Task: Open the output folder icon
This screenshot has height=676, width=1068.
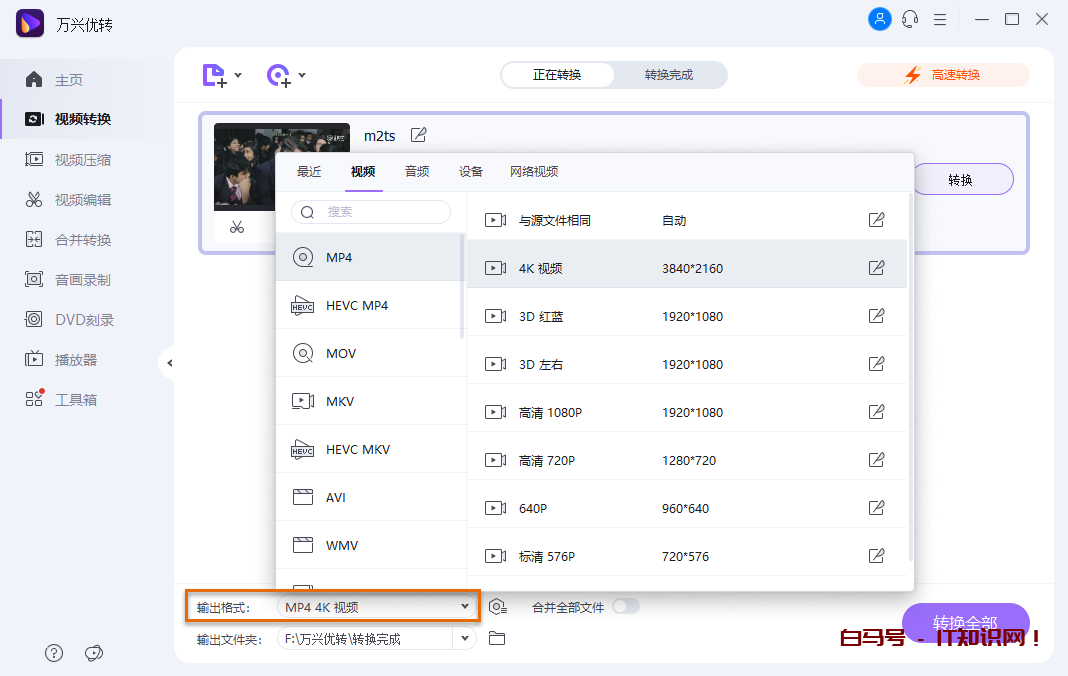Action: (497, 639)
